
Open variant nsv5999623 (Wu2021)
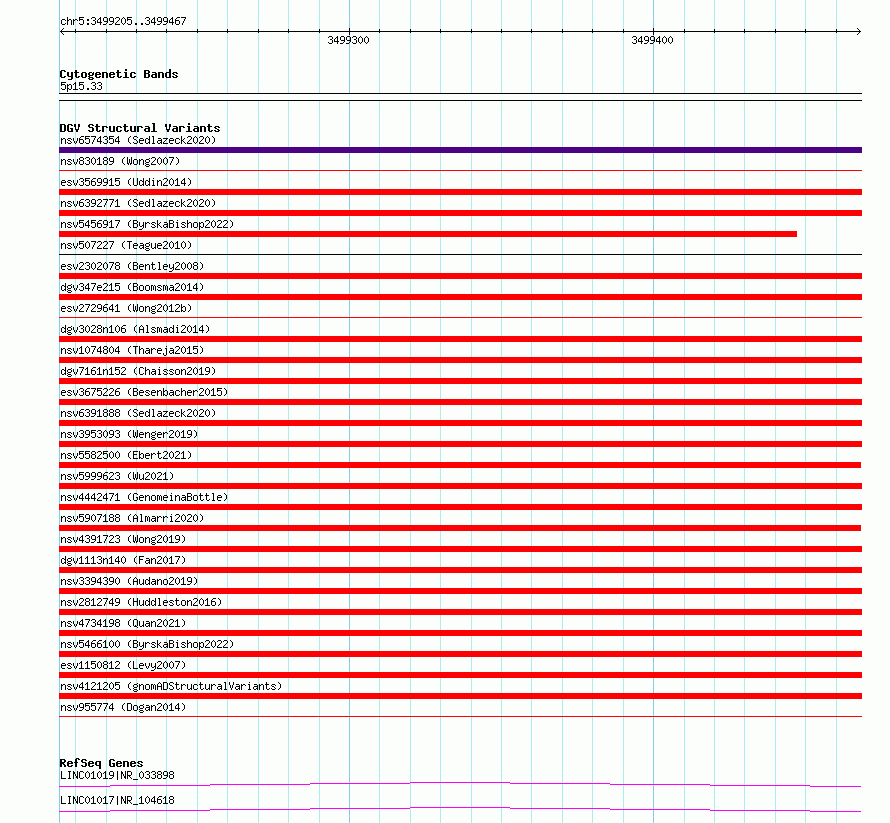pos(117,476)
